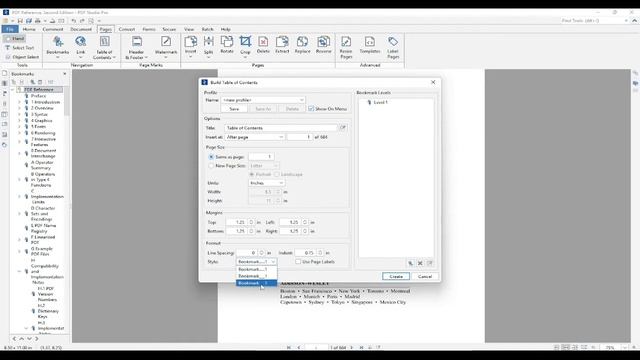Click the Top margin spinner
The height and width of the screenshot is (360, 640).
click(251, 222)
